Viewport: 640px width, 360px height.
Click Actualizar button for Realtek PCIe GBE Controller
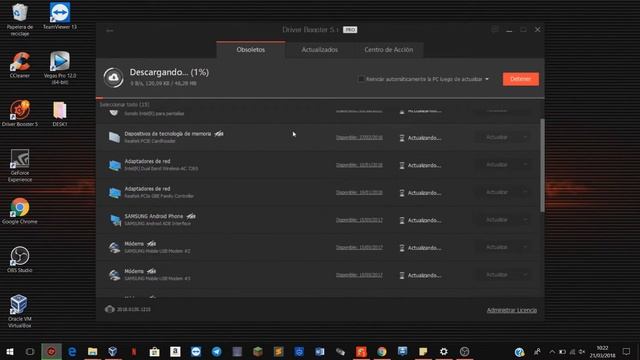click(x=497, y=192)
